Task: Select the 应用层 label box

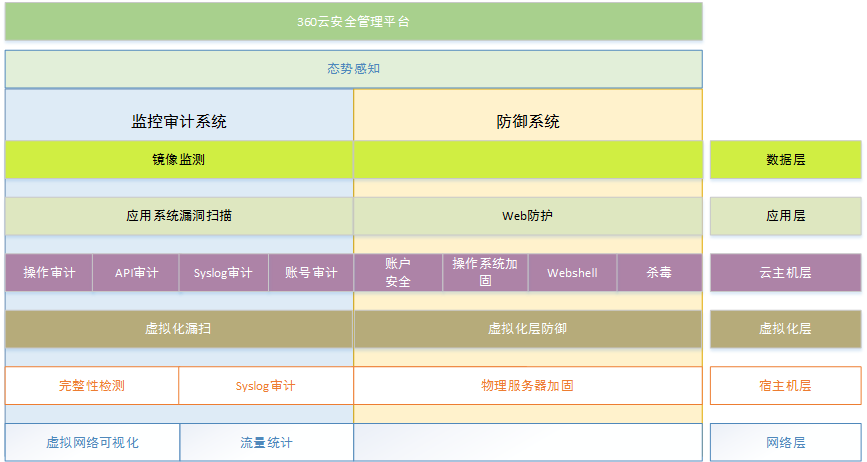Action: (x=786, y=216)
